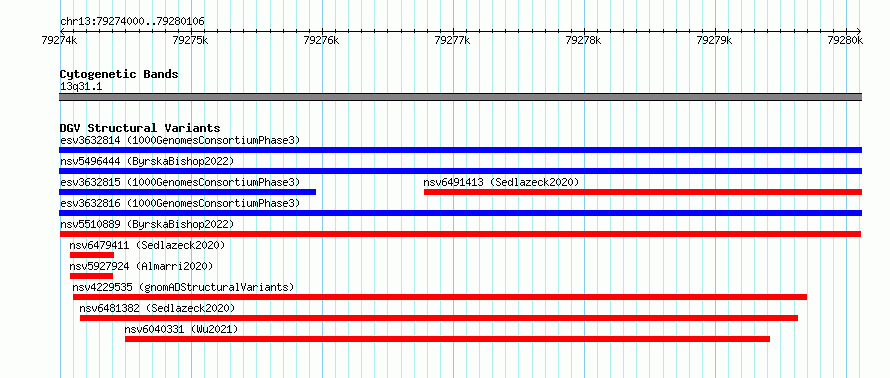Click the 79279k ruler tick label
The width and height of the screenshot is (890, 378).
tap(714, 40)
